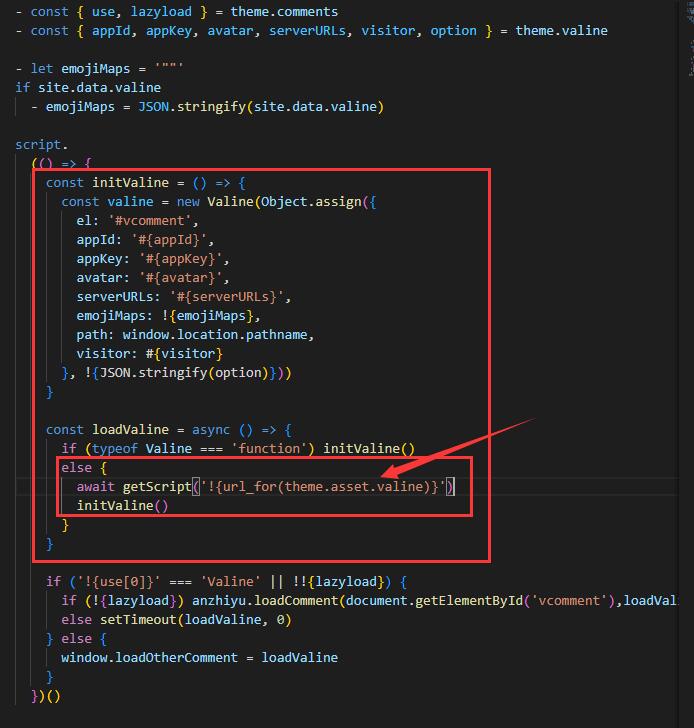The width and height of the screenshot is (694, 728).
Task: Click the window.loadOtherComment assignment
Action: (x=199, y=657)
